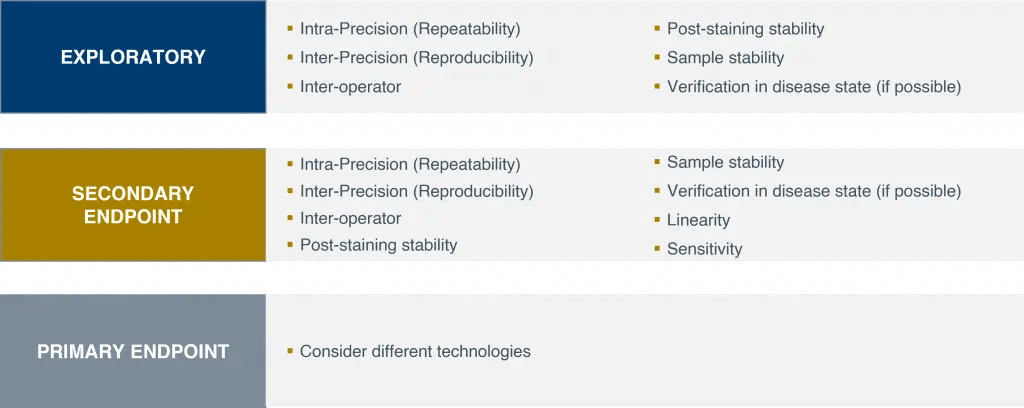Click Verification in disease state under Exploratory
The height and width of the screenshot is (408, 1024).
[813, 87]
